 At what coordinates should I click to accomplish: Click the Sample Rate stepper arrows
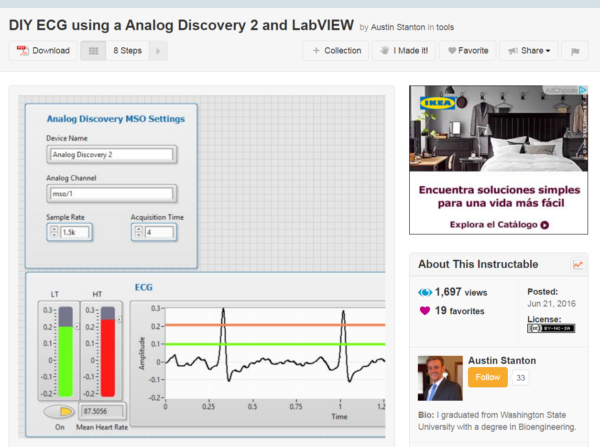[x=54, y=232]
